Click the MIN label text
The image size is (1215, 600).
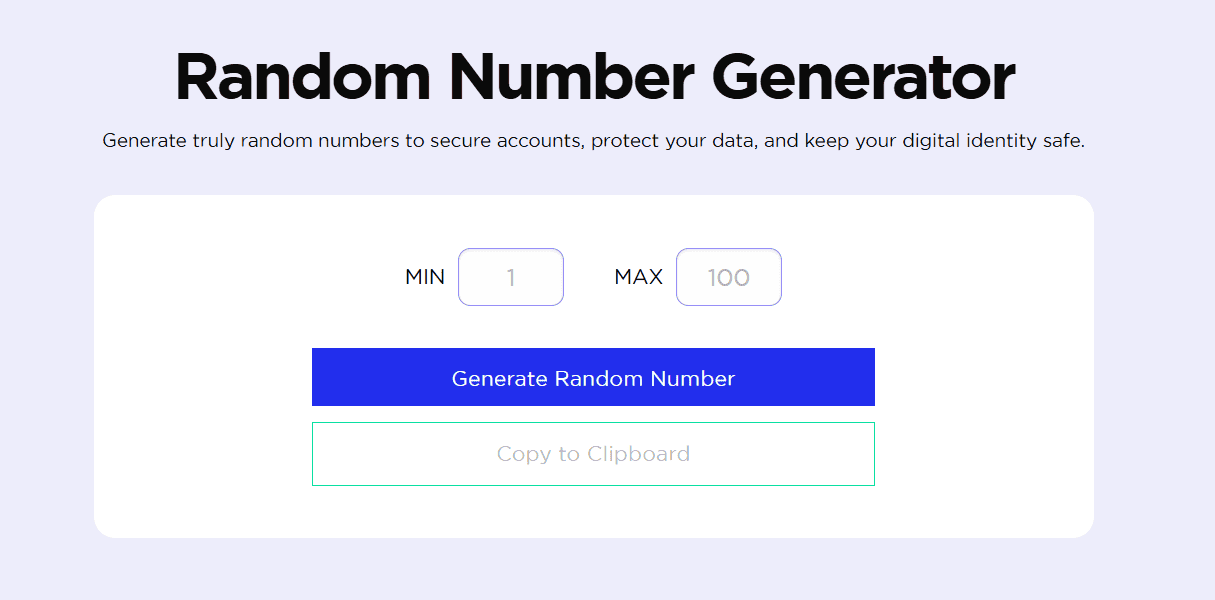click(425, 277)
